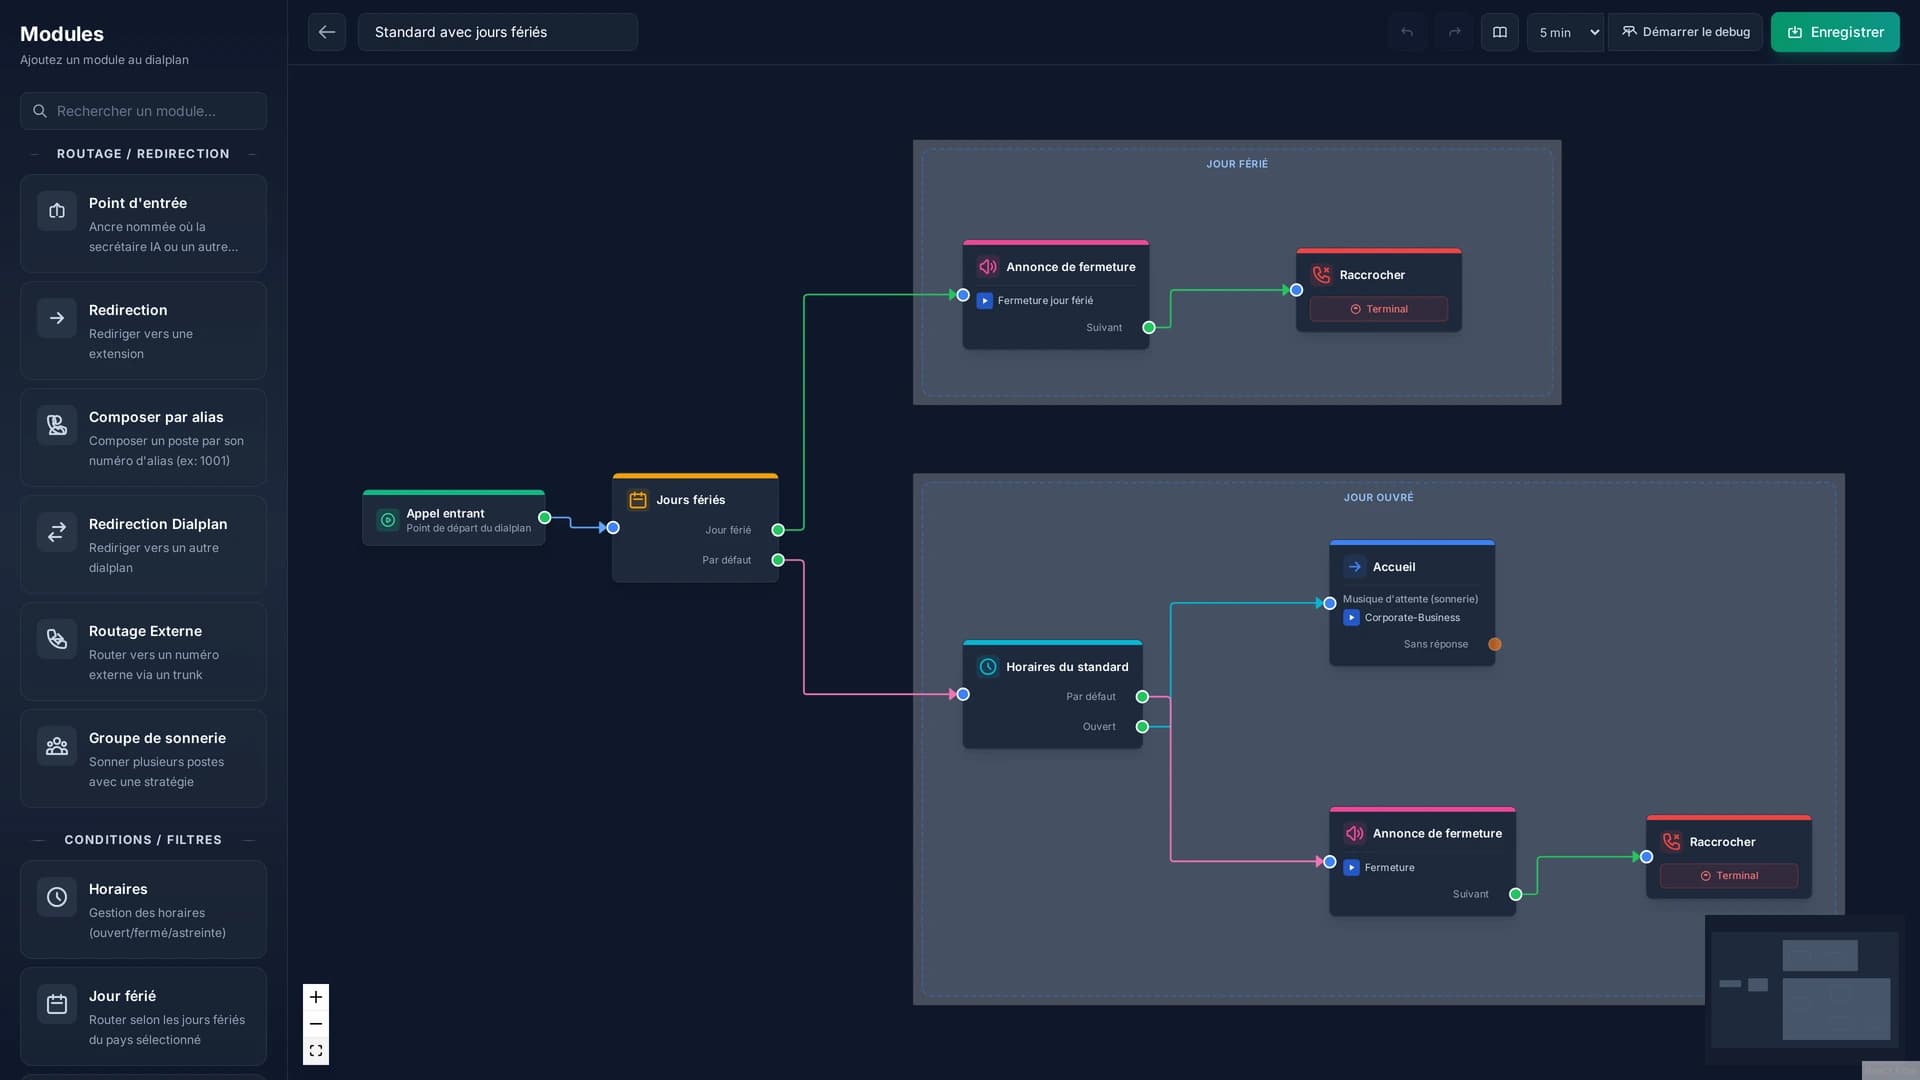Viewport: 1920px width, 1080px height.
Task: Click the back arrow button
Action: 327,32
